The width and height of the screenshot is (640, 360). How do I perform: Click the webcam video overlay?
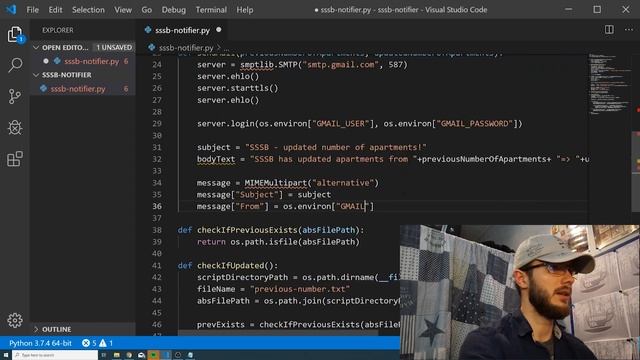click(x=520, y=292)
